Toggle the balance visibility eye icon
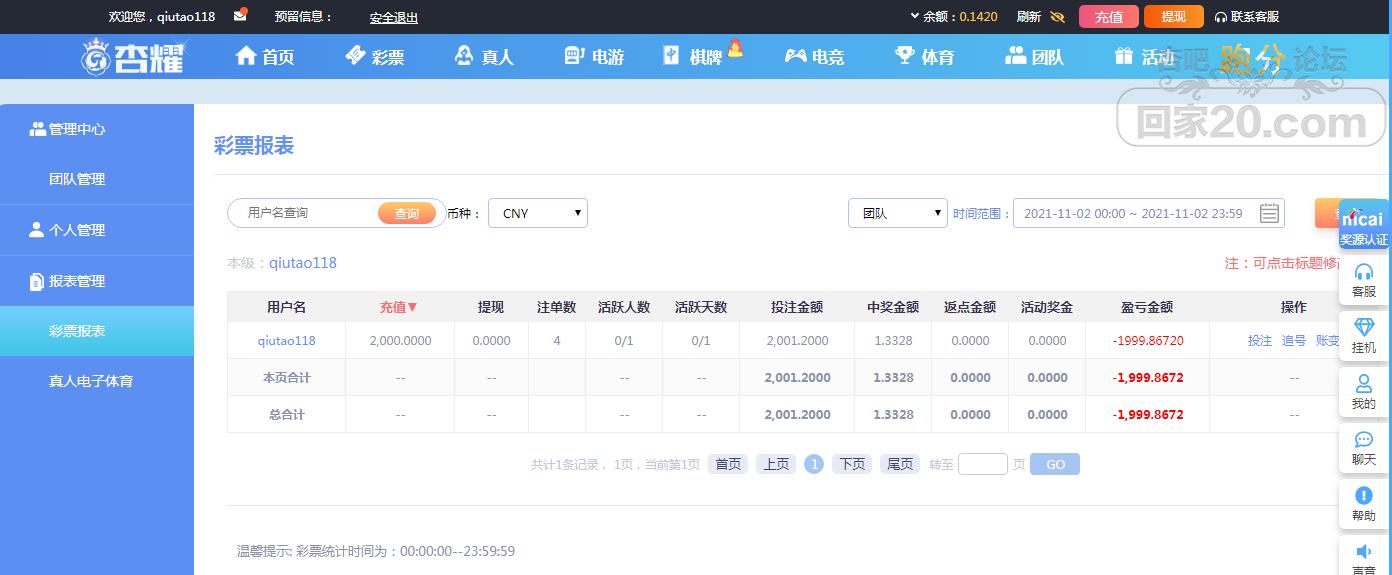Image resolution: width=1392 pixels, height=575 pixels. (x=1058, y=17)
